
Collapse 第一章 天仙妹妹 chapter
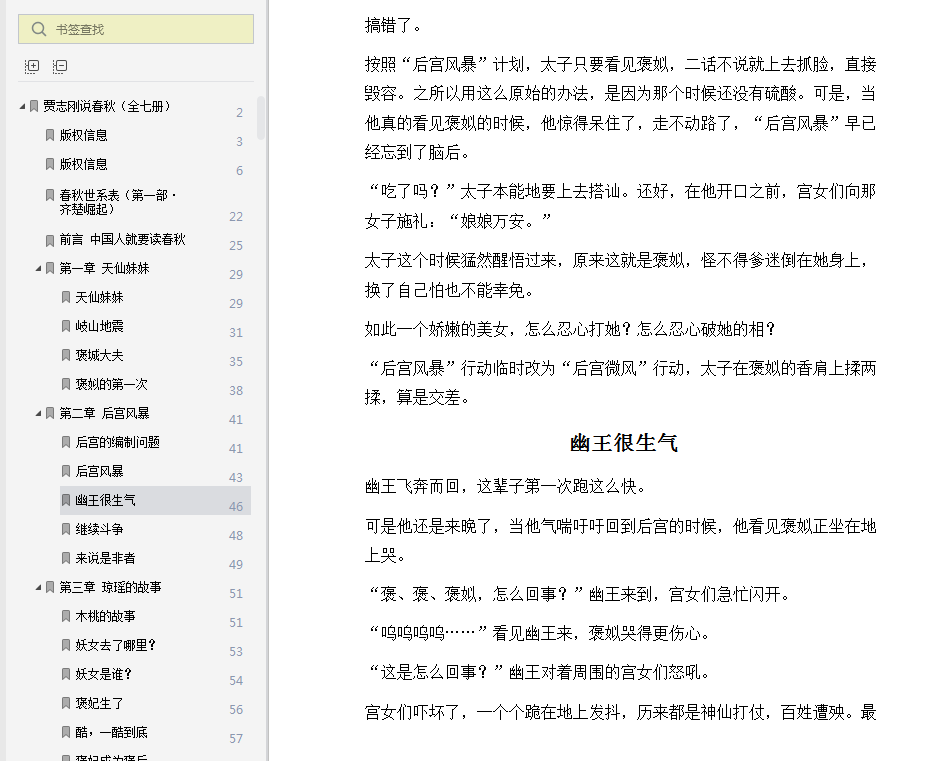(39, 269)
